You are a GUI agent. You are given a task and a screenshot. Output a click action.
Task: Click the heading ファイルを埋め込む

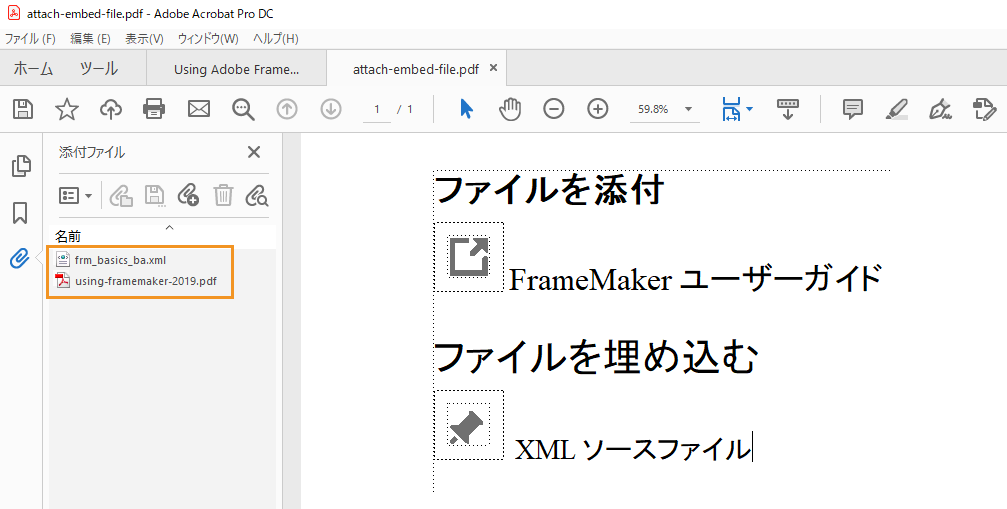point(596,357)
